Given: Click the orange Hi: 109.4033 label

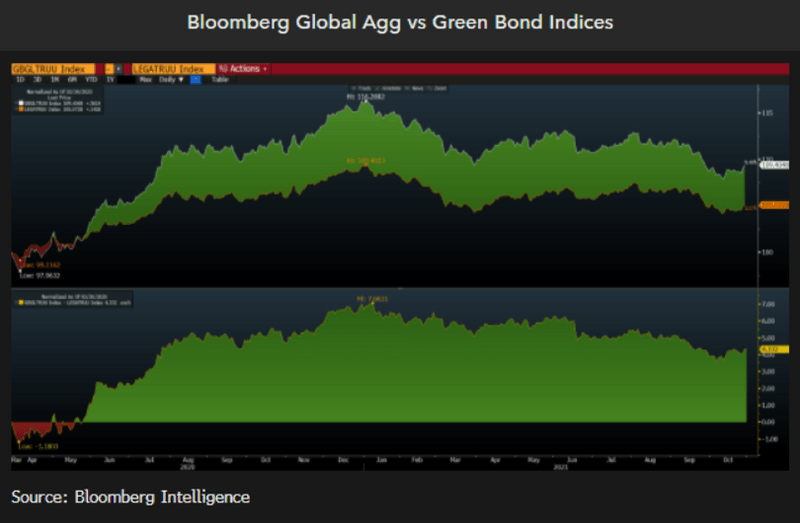Looking at the screenshot, I should [x=366, y=161].
